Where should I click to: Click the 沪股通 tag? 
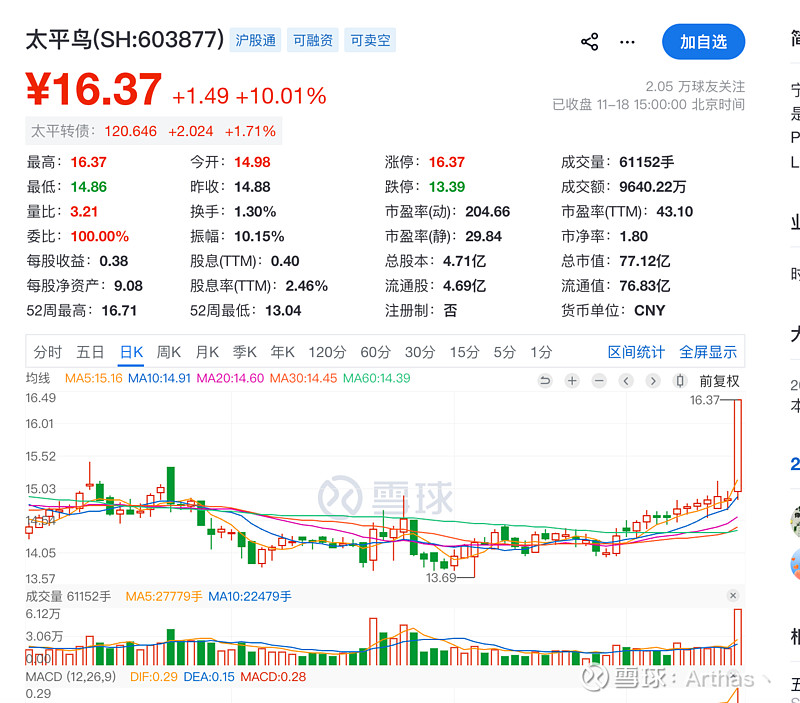[x=255, y=40]
